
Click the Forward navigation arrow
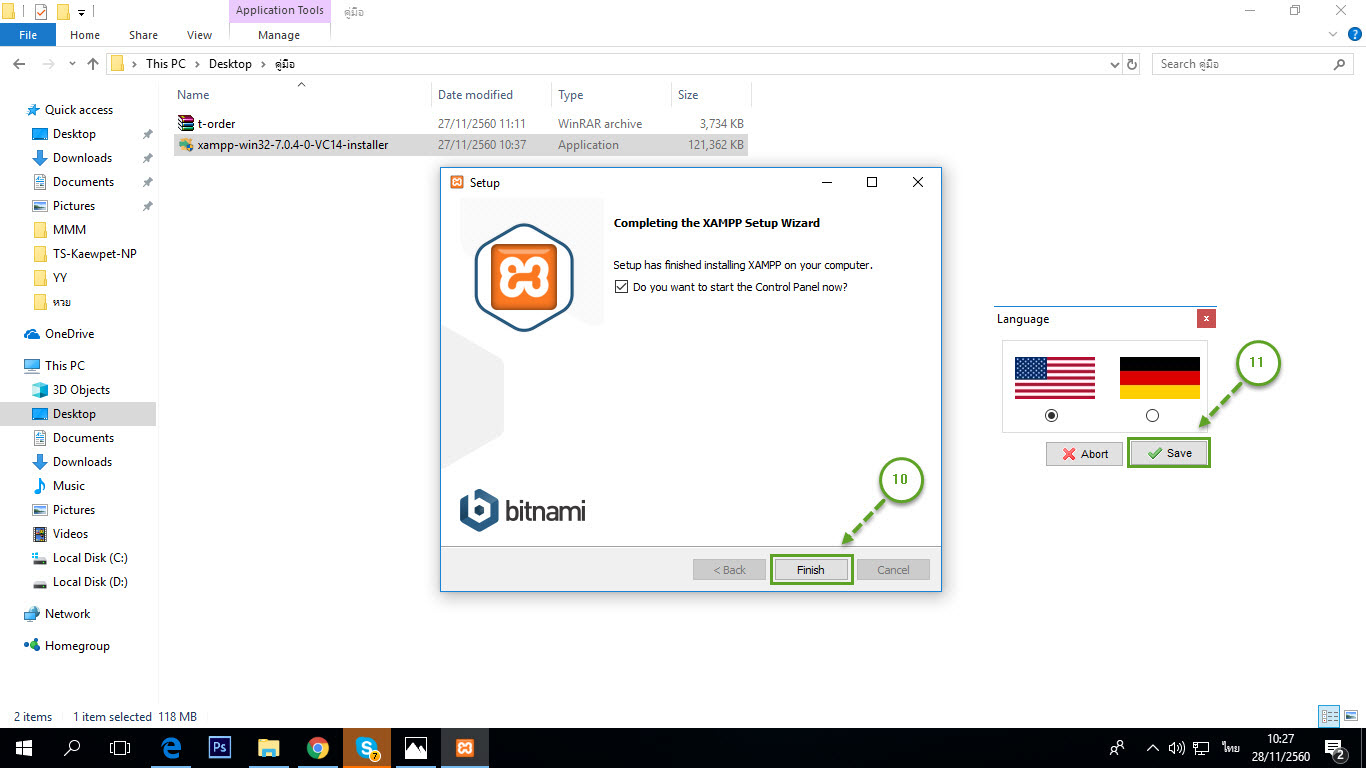point(47,64)
